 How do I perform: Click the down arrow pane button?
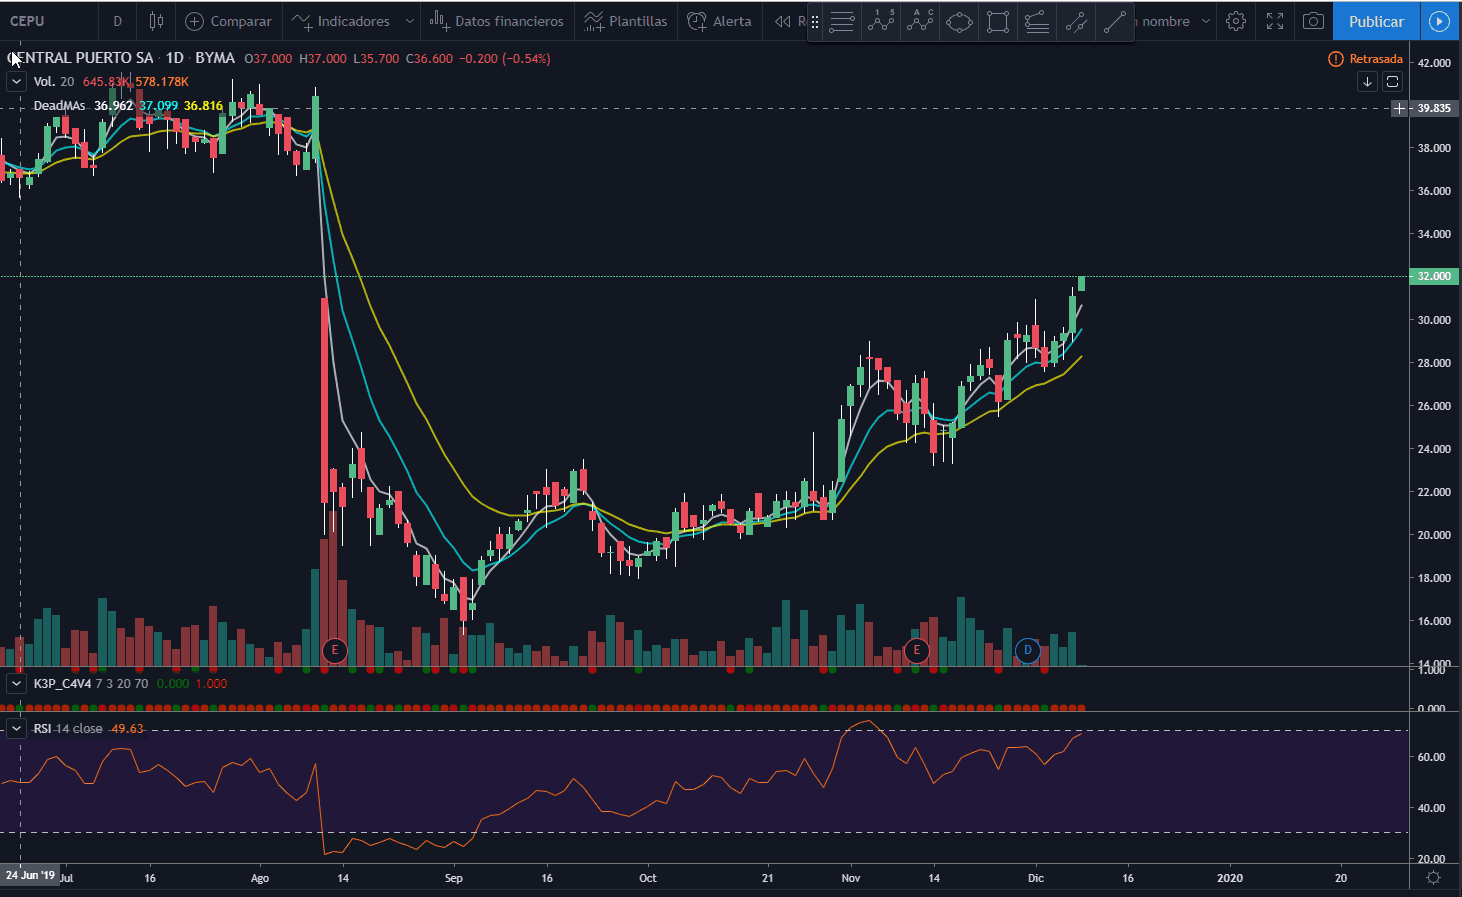pyautogui.click(x=1367, y=82)
